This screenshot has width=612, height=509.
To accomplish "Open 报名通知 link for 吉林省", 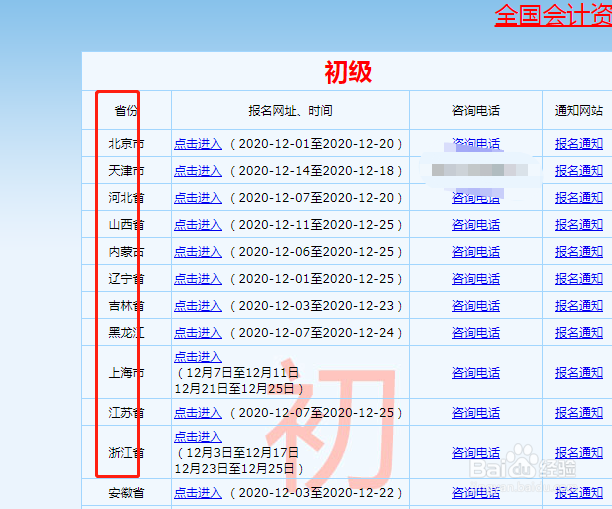I will coord(579,306).
